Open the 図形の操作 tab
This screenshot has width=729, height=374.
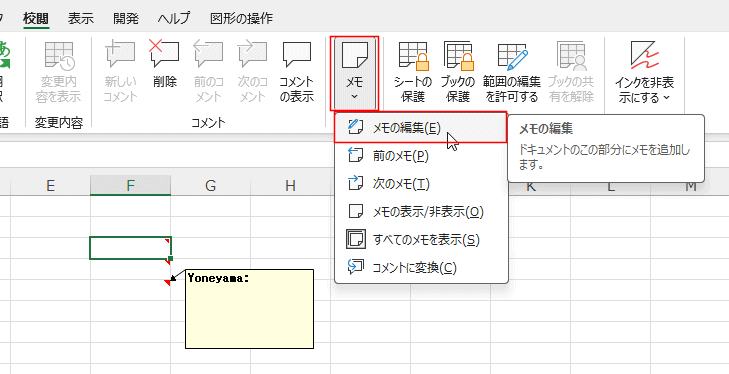click(241, 19)
